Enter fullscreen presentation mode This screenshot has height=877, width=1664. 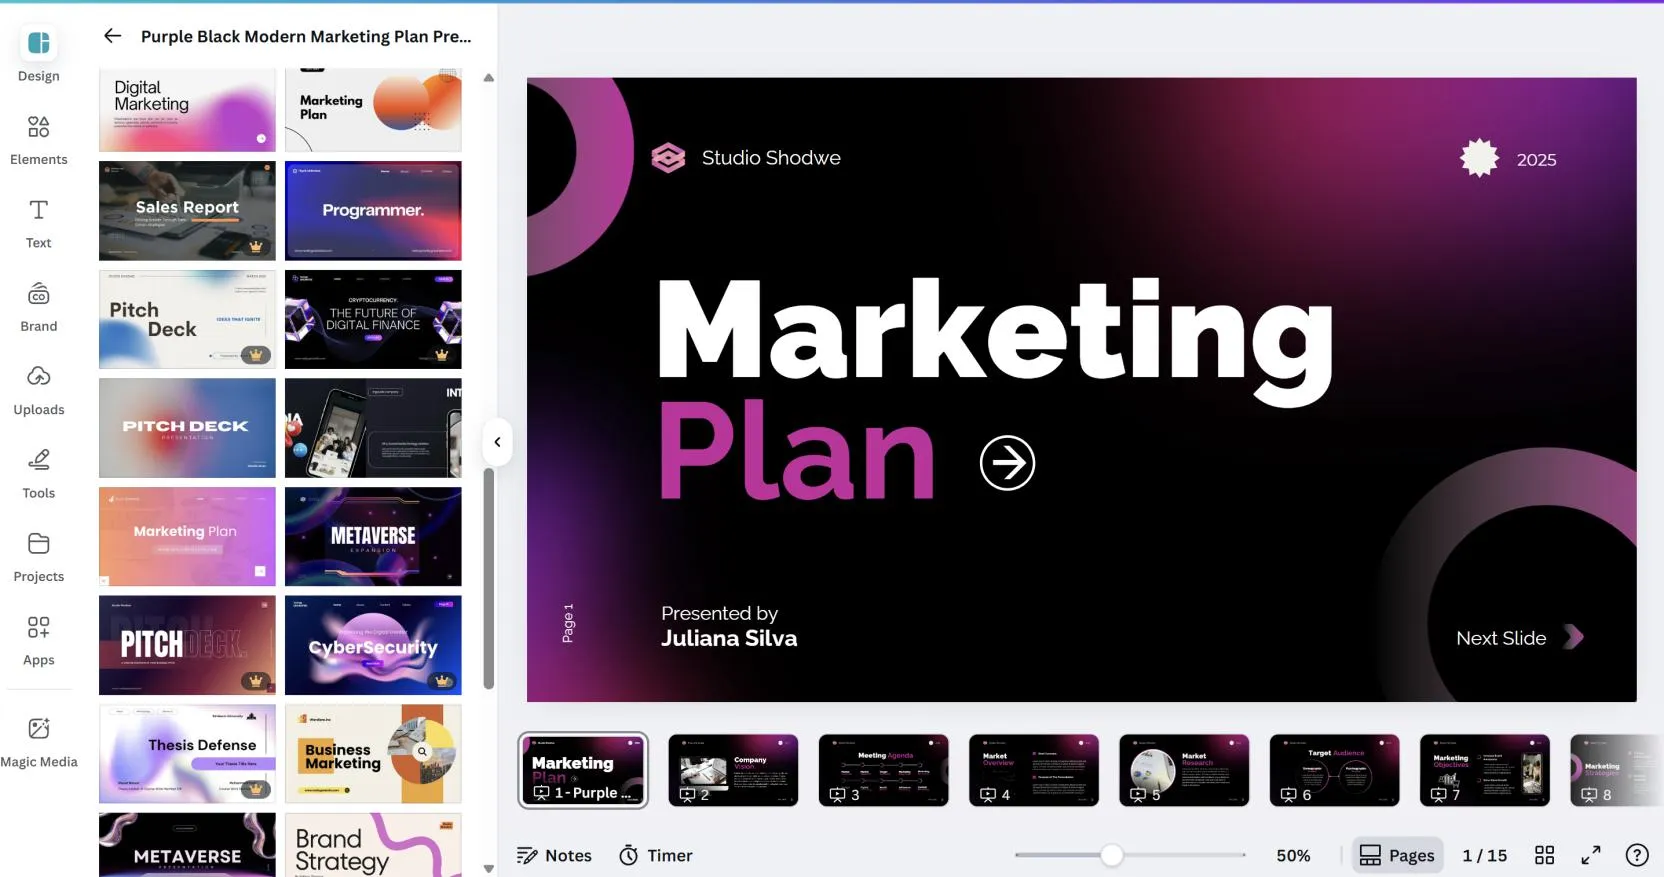[x=1590, y=855]
